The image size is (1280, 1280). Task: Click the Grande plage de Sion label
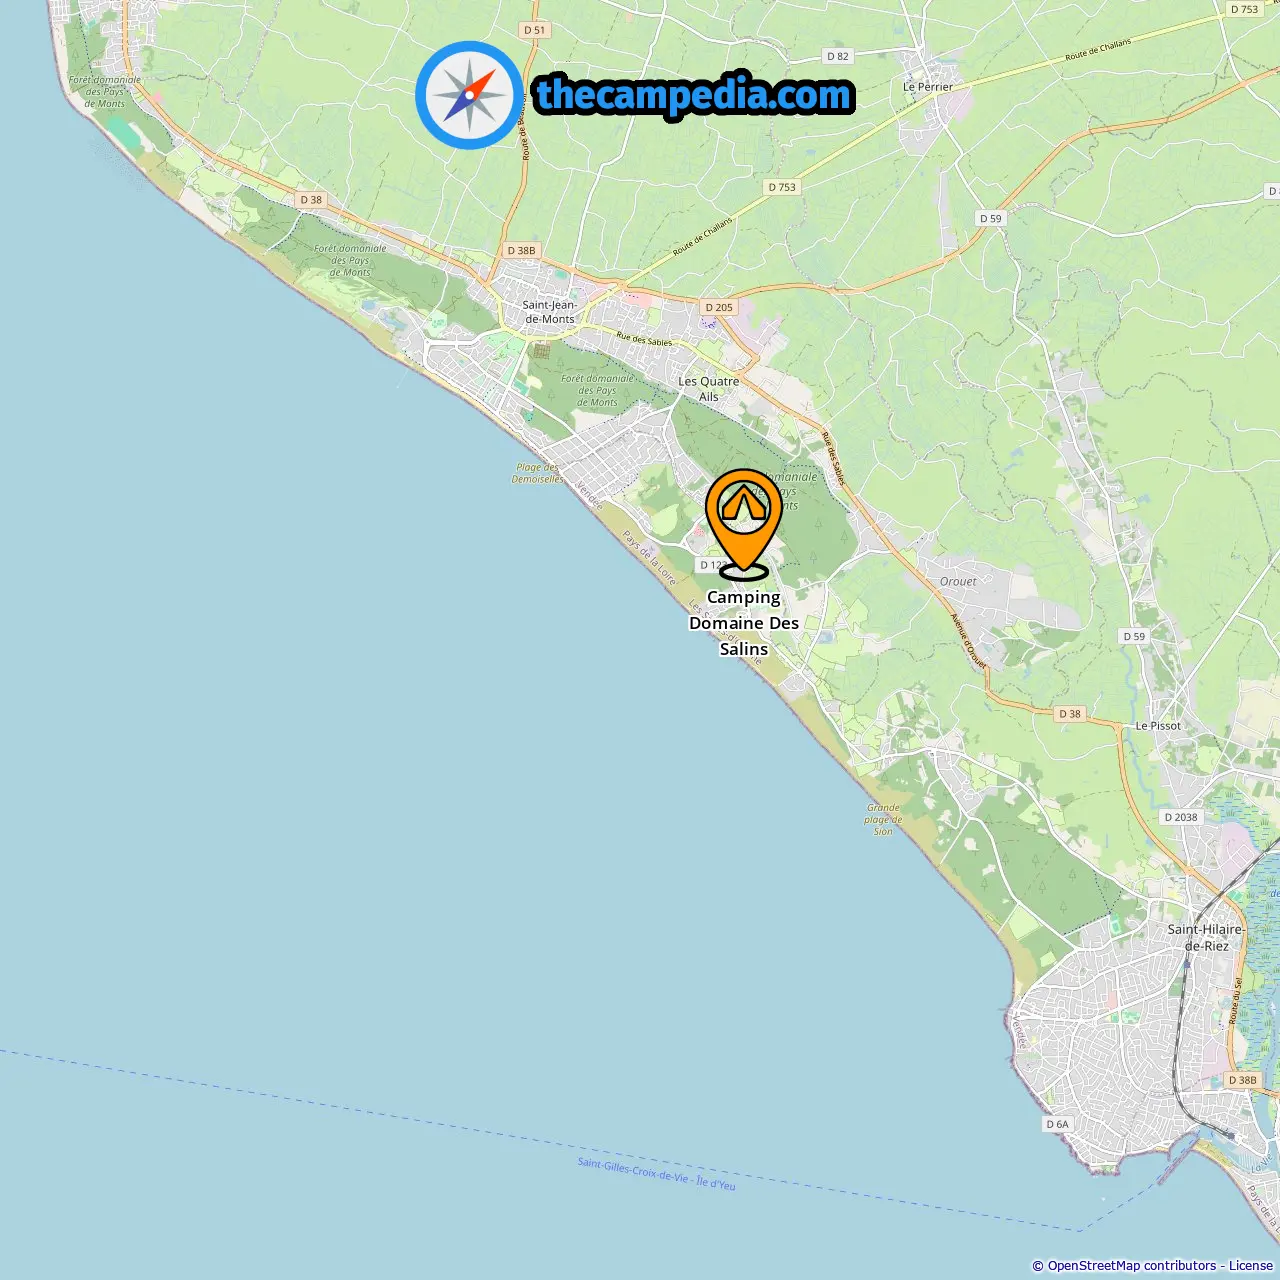tap(883, 819)
